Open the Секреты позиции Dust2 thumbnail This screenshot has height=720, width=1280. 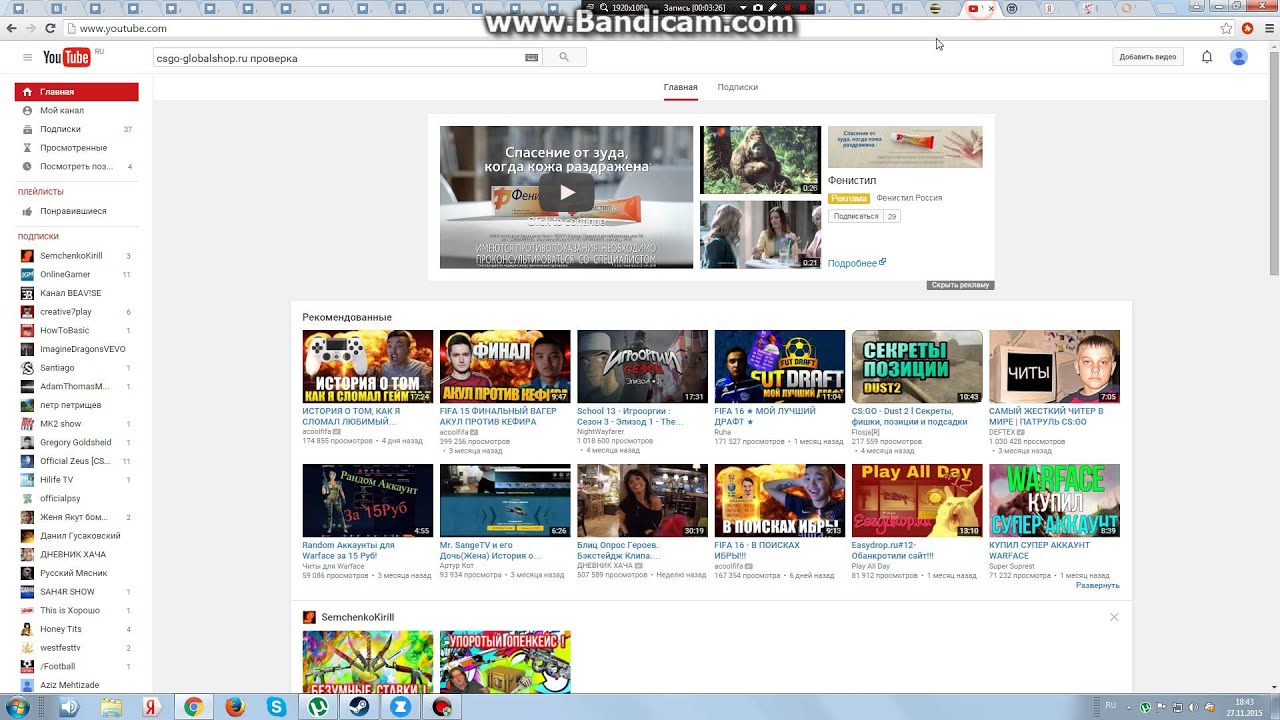(x=917, y=366)
